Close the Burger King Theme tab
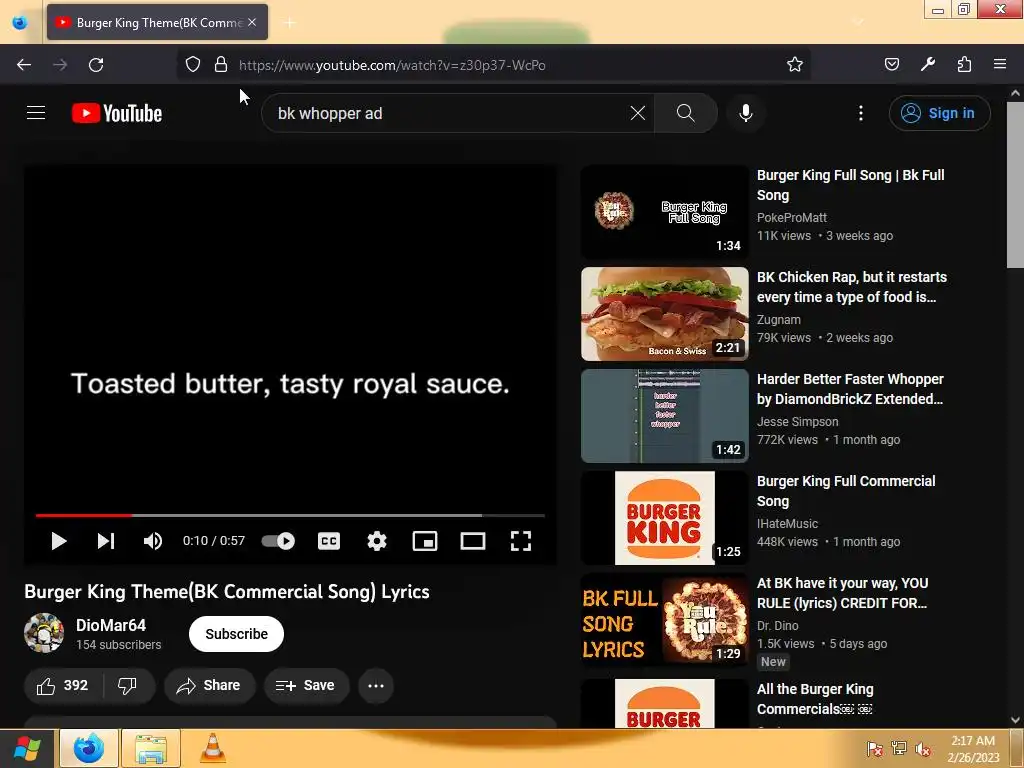 pos(252,22)
